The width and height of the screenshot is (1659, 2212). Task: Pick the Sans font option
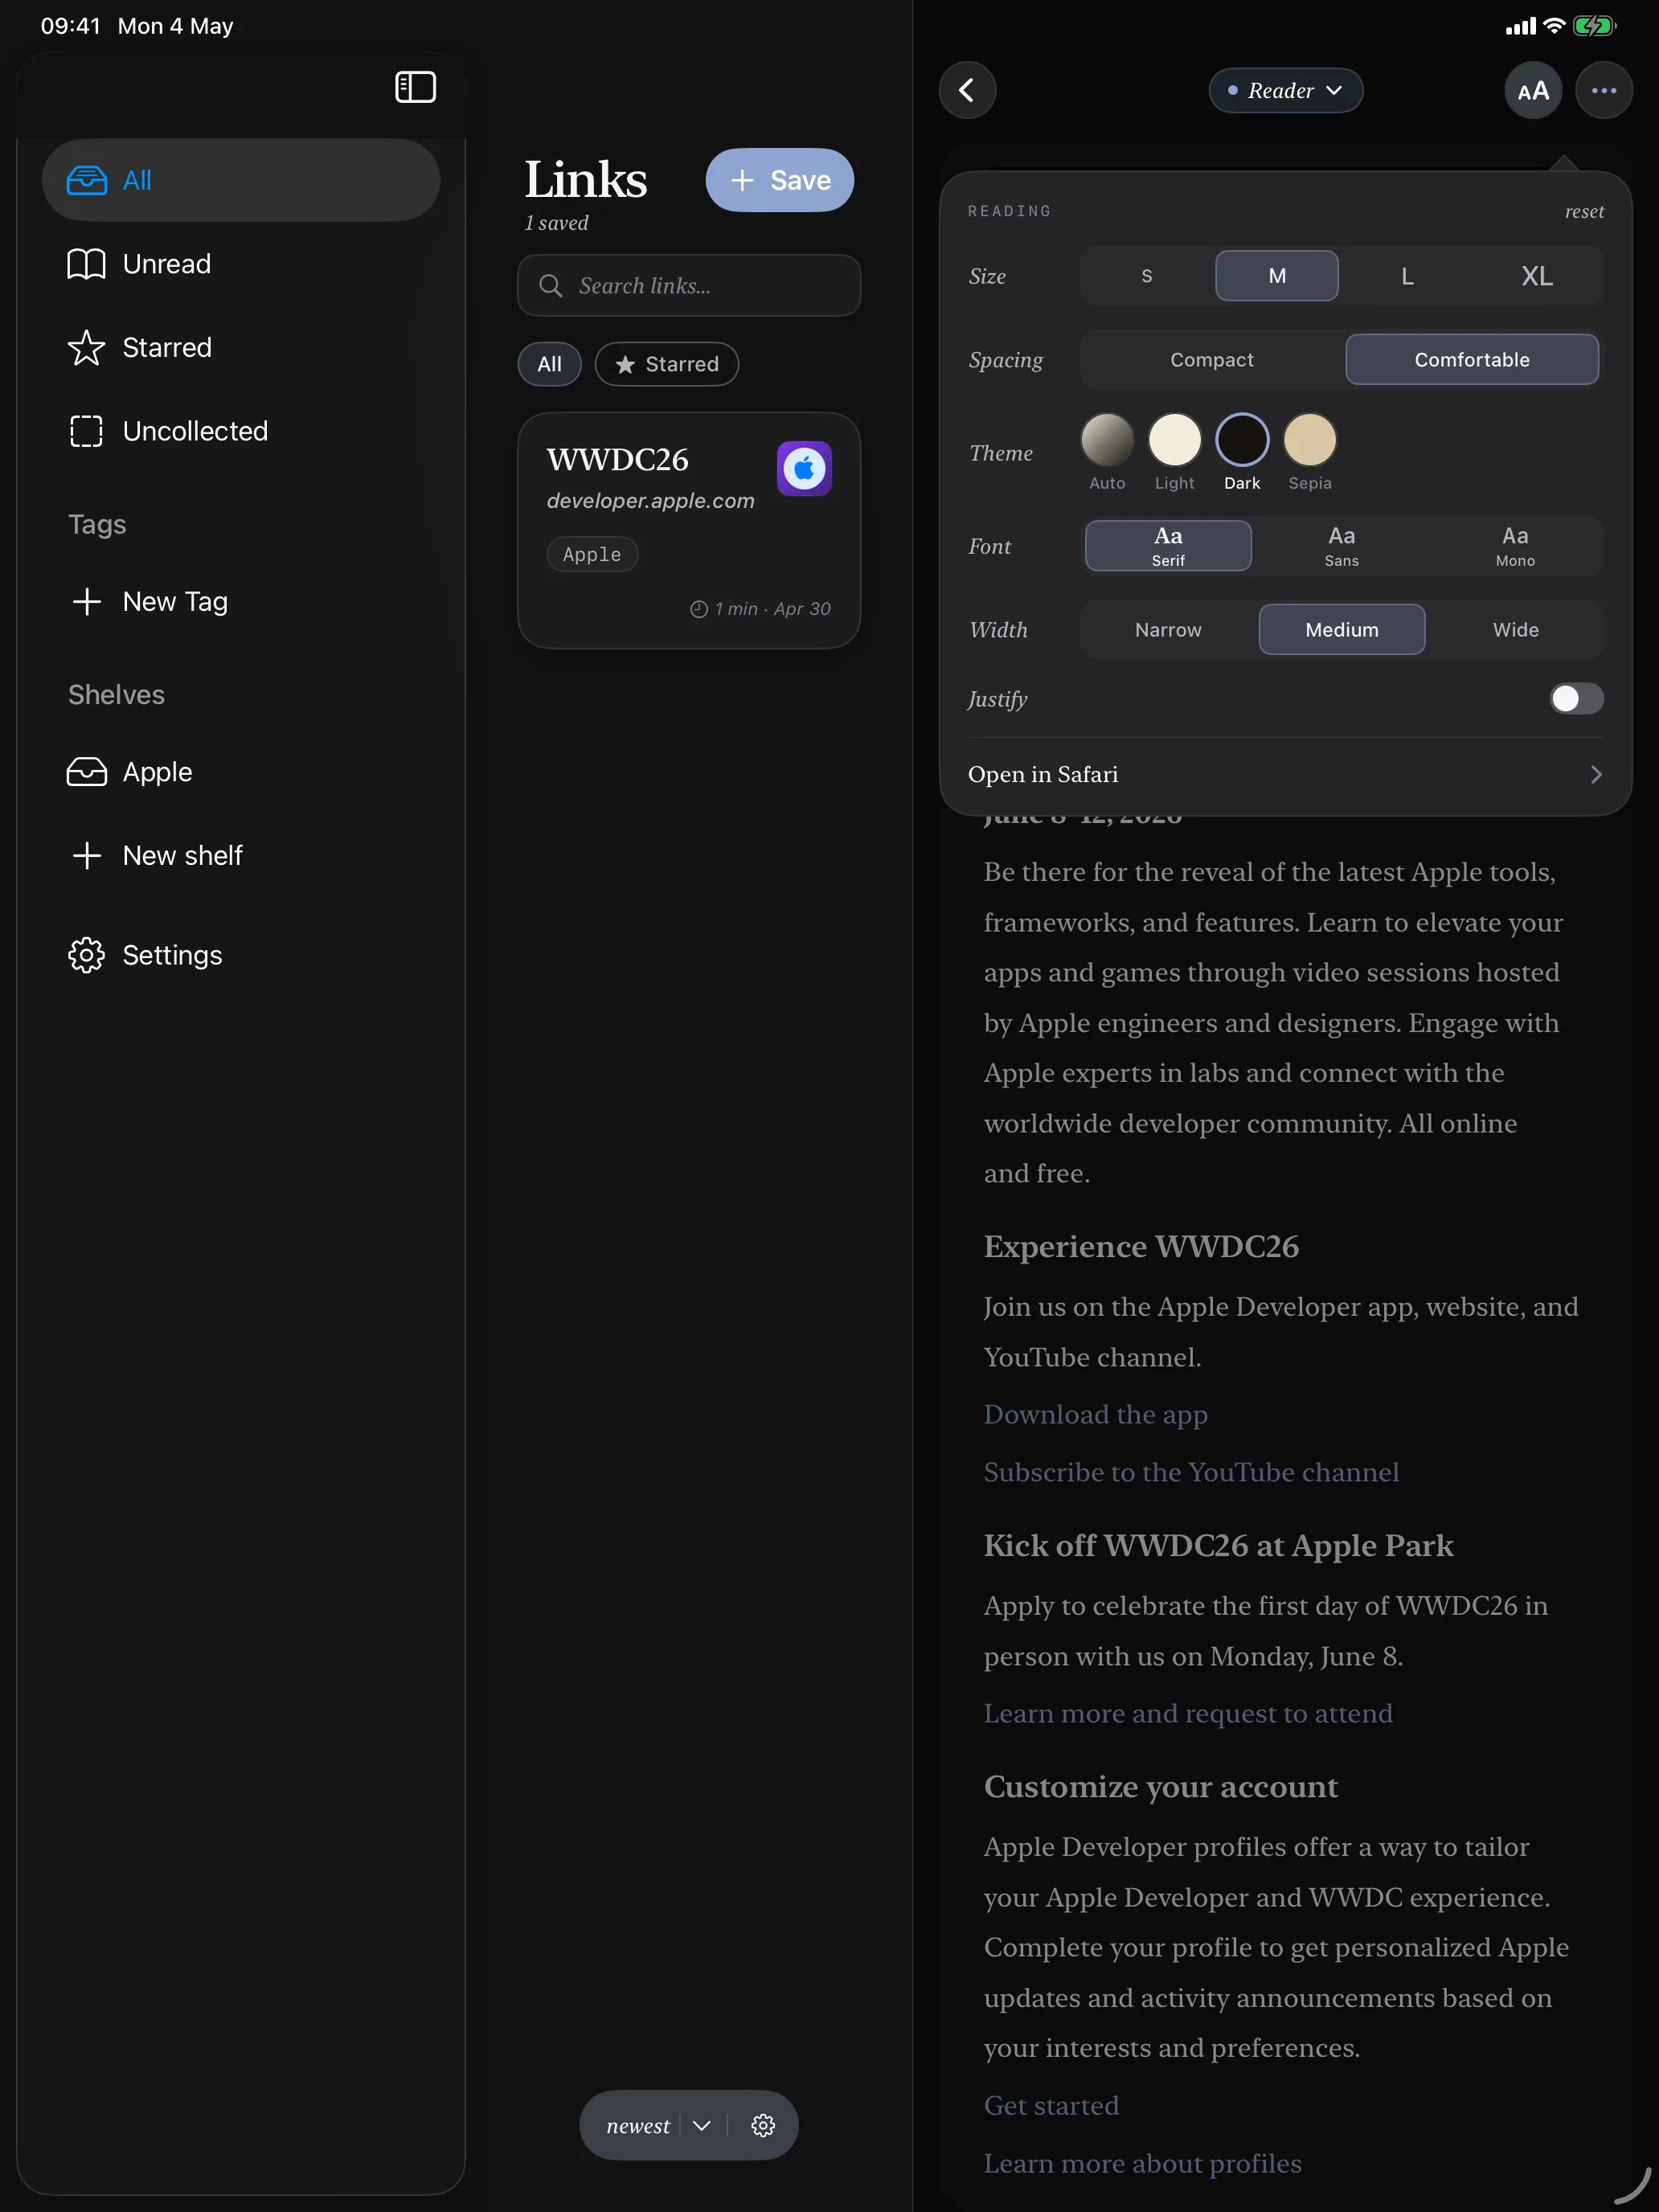1342,546
